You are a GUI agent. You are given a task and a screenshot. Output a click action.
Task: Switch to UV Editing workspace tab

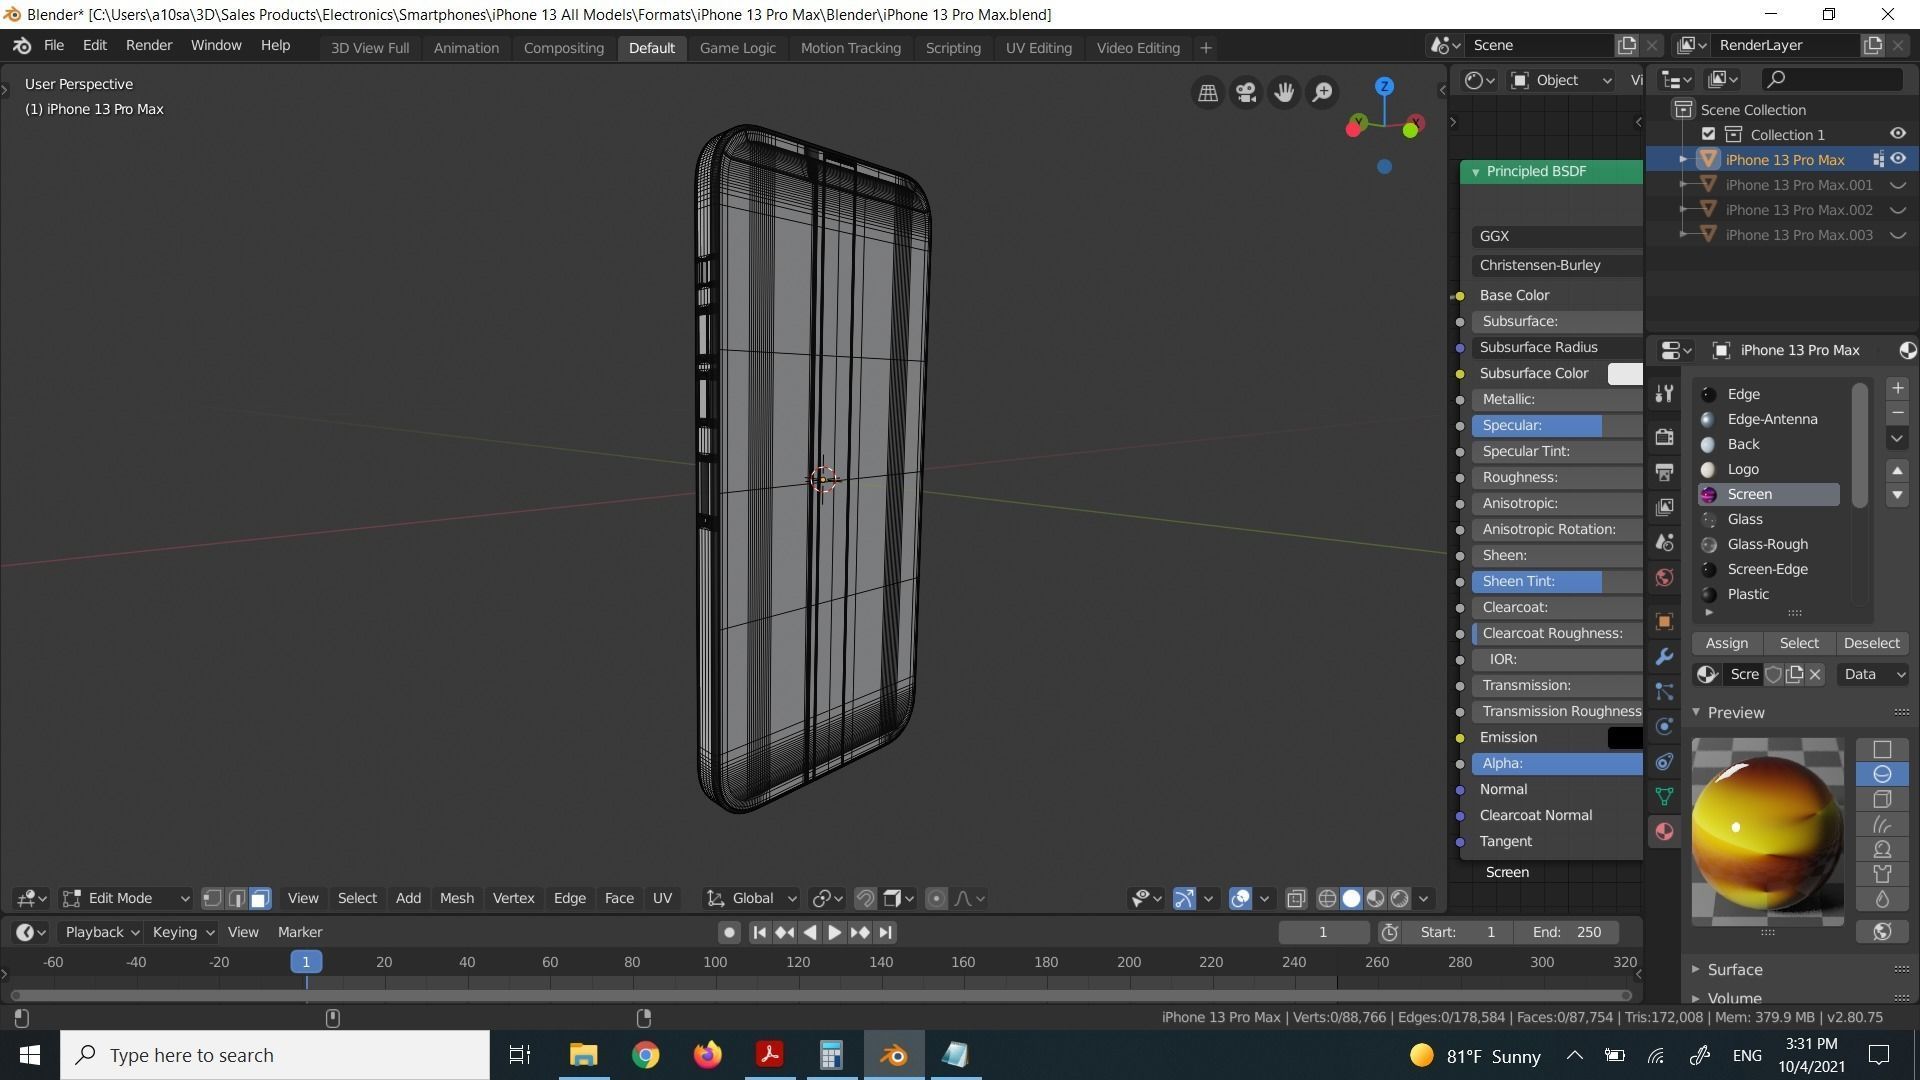1038,48
